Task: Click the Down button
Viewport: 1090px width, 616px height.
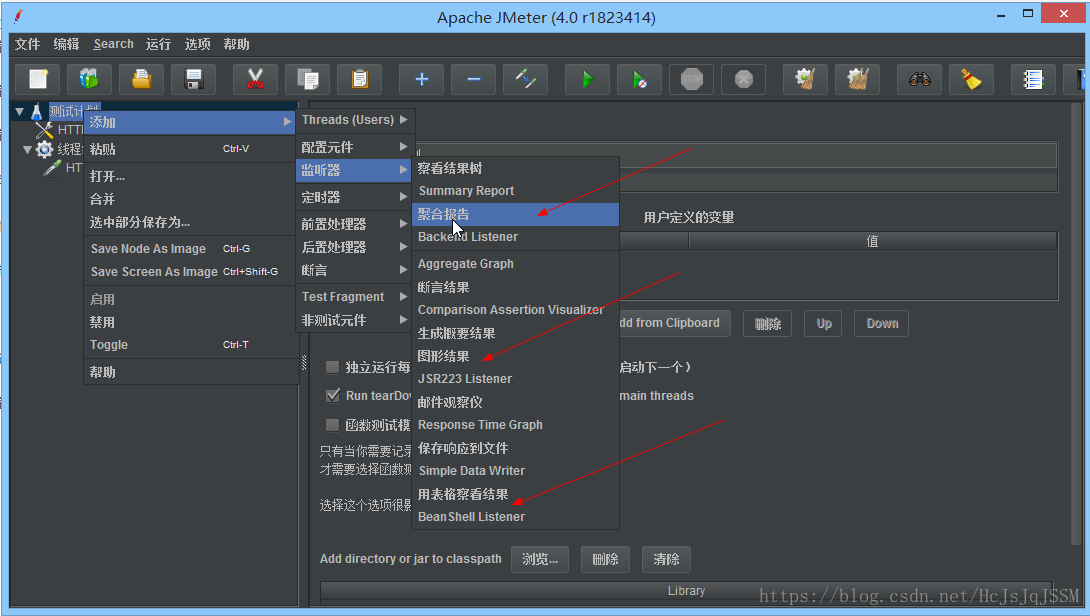Action: (882, 323)
